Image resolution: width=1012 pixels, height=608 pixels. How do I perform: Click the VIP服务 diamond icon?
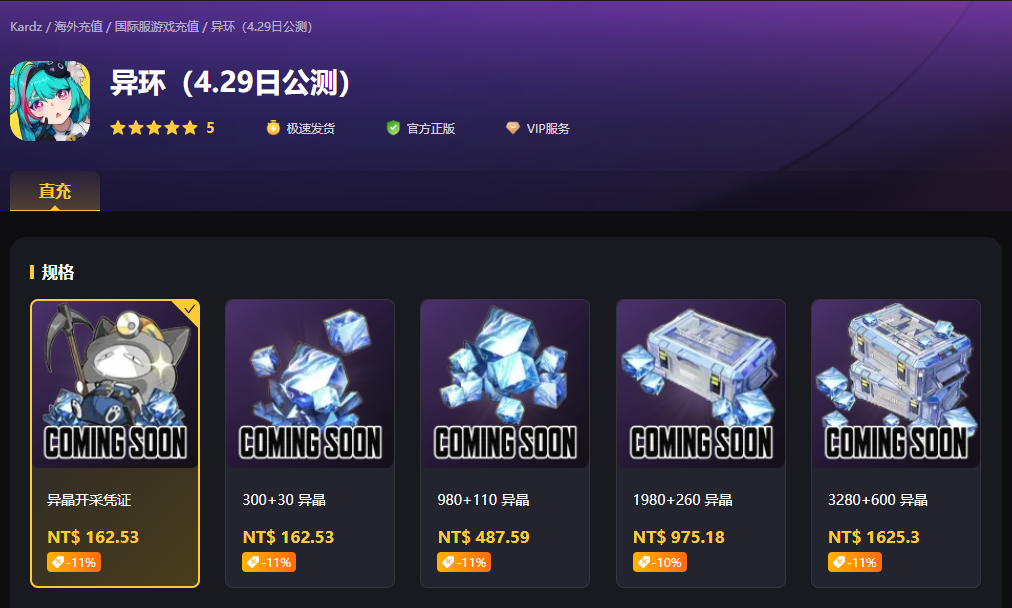512,128
